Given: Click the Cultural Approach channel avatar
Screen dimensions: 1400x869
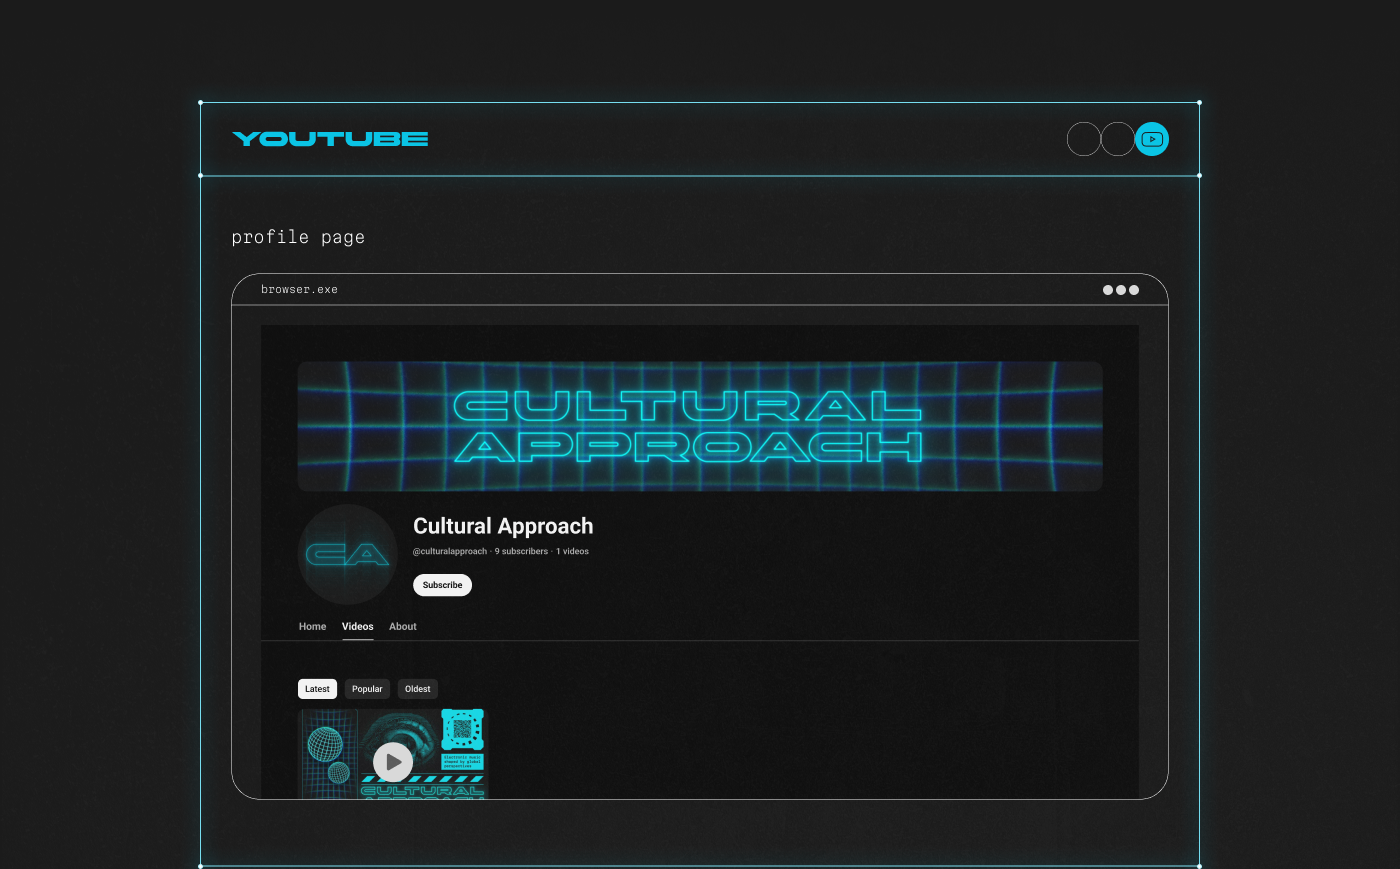Looking at the screenshot, I should [x=348, y=554].
